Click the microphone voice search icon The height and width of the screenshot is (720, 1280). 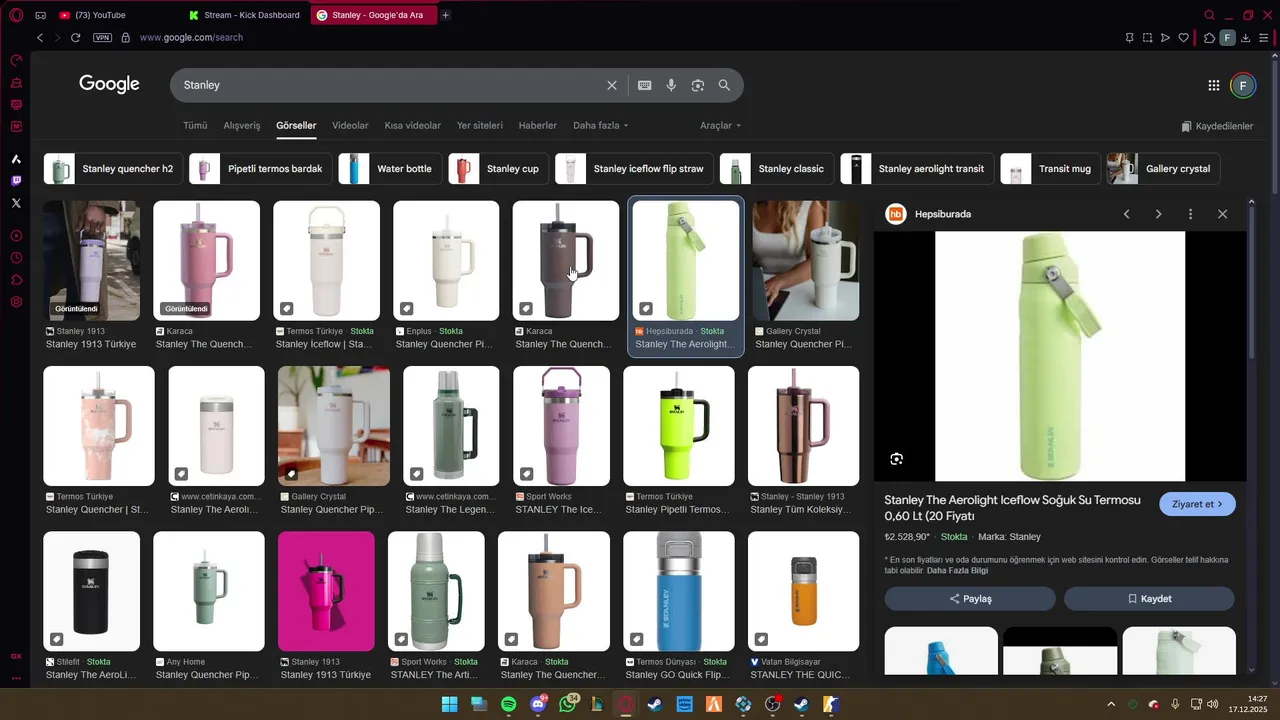click(671, 85)
